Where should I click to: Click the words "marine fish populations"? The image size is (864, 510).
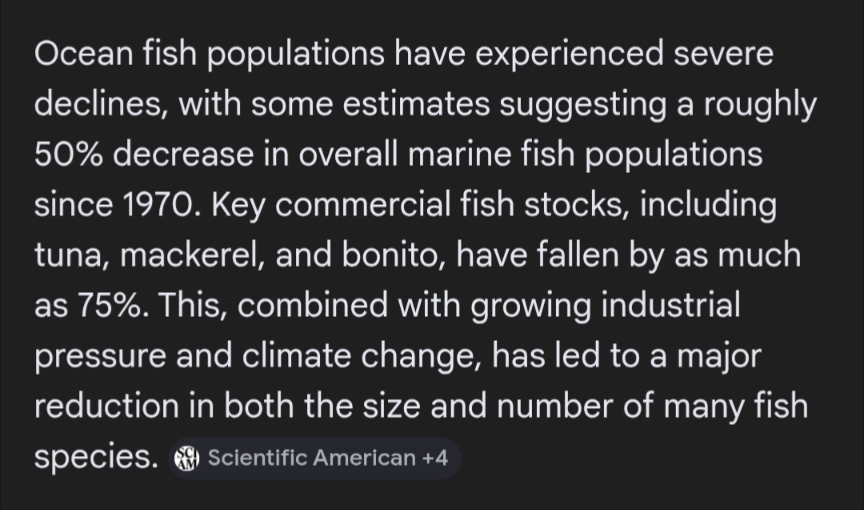pyautogui.click(x=569, y=155)
